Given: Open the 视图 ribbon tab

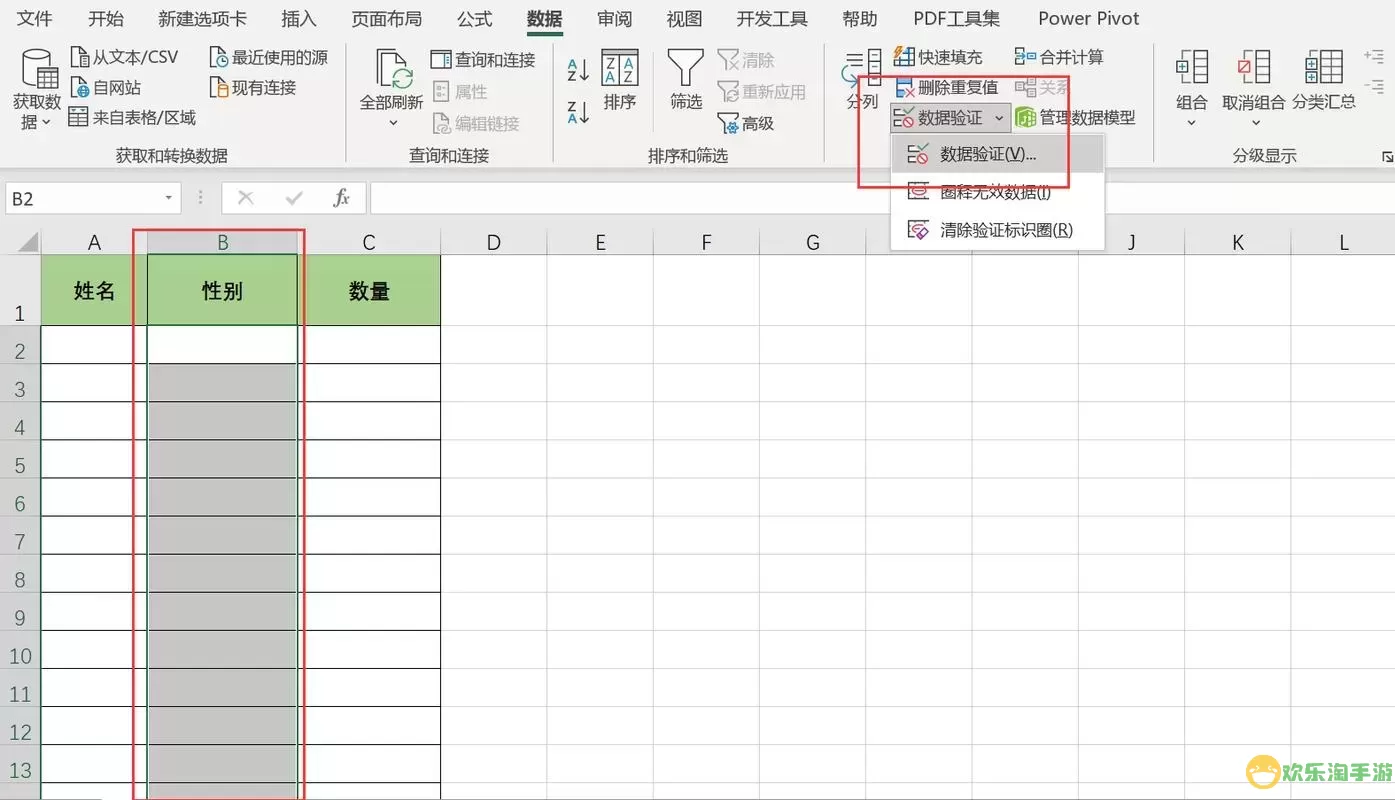Looking at the screenshot, I should click(684, 19).
